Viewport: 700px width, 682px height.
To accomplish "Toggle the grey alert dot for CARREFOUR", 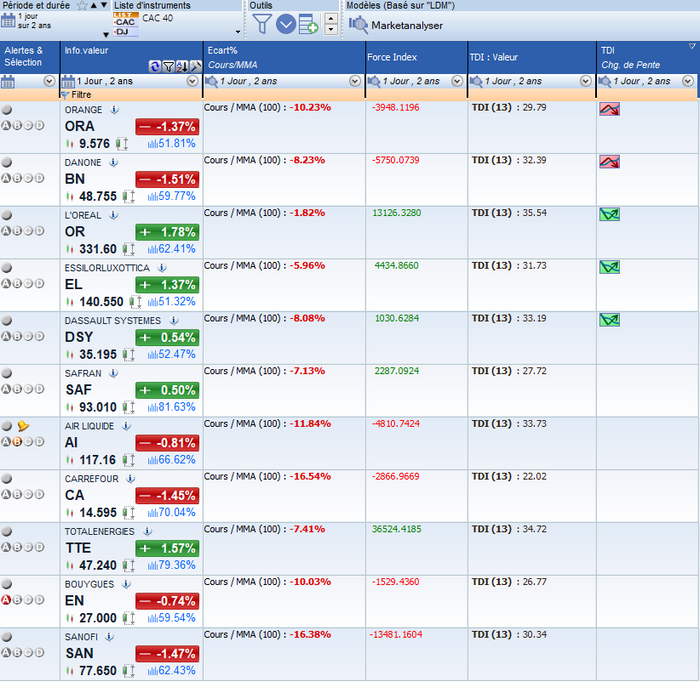I will pyautogui.click(x=6, y=478).
